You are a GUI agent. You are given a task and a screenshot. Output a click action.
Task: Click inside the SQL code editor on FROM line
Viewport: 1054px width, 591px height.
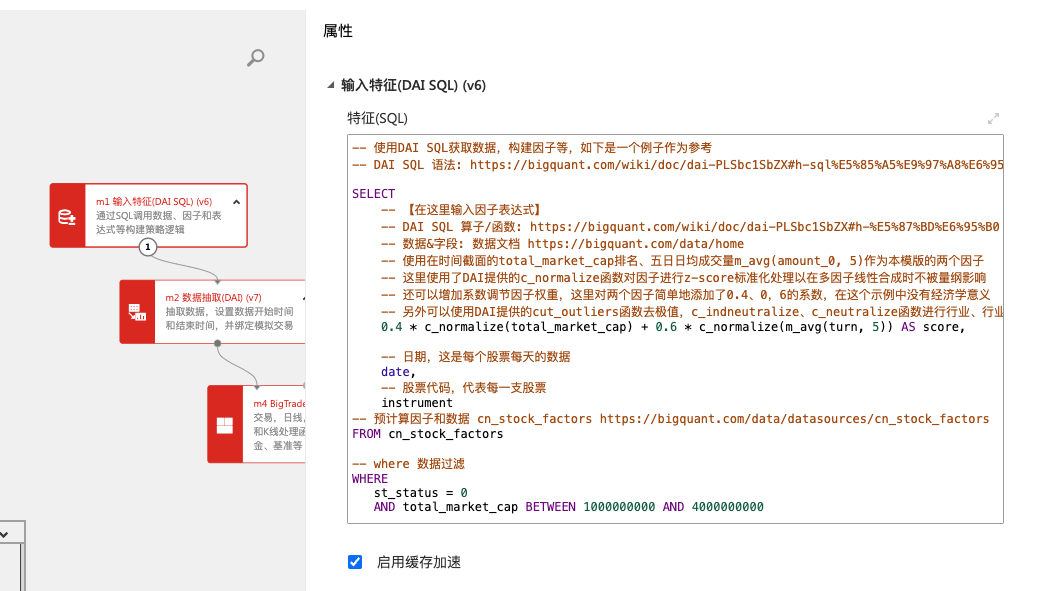coord(428,434)
